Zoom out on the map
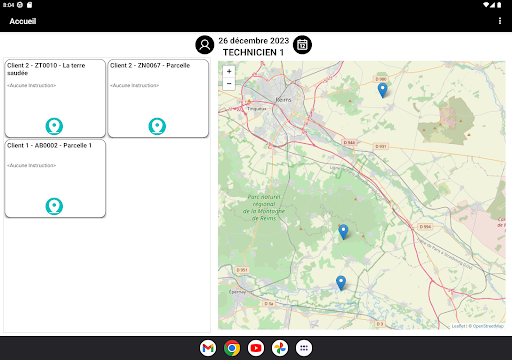 click(x=229, y=84)
